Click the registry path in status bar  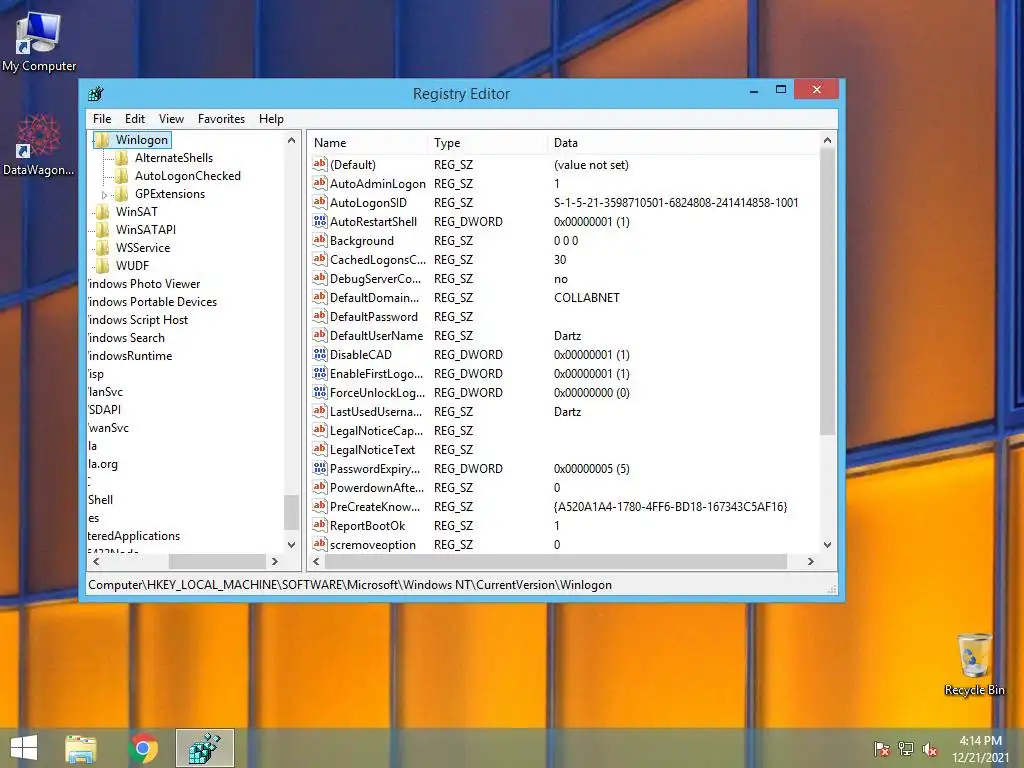pos(350,584)
